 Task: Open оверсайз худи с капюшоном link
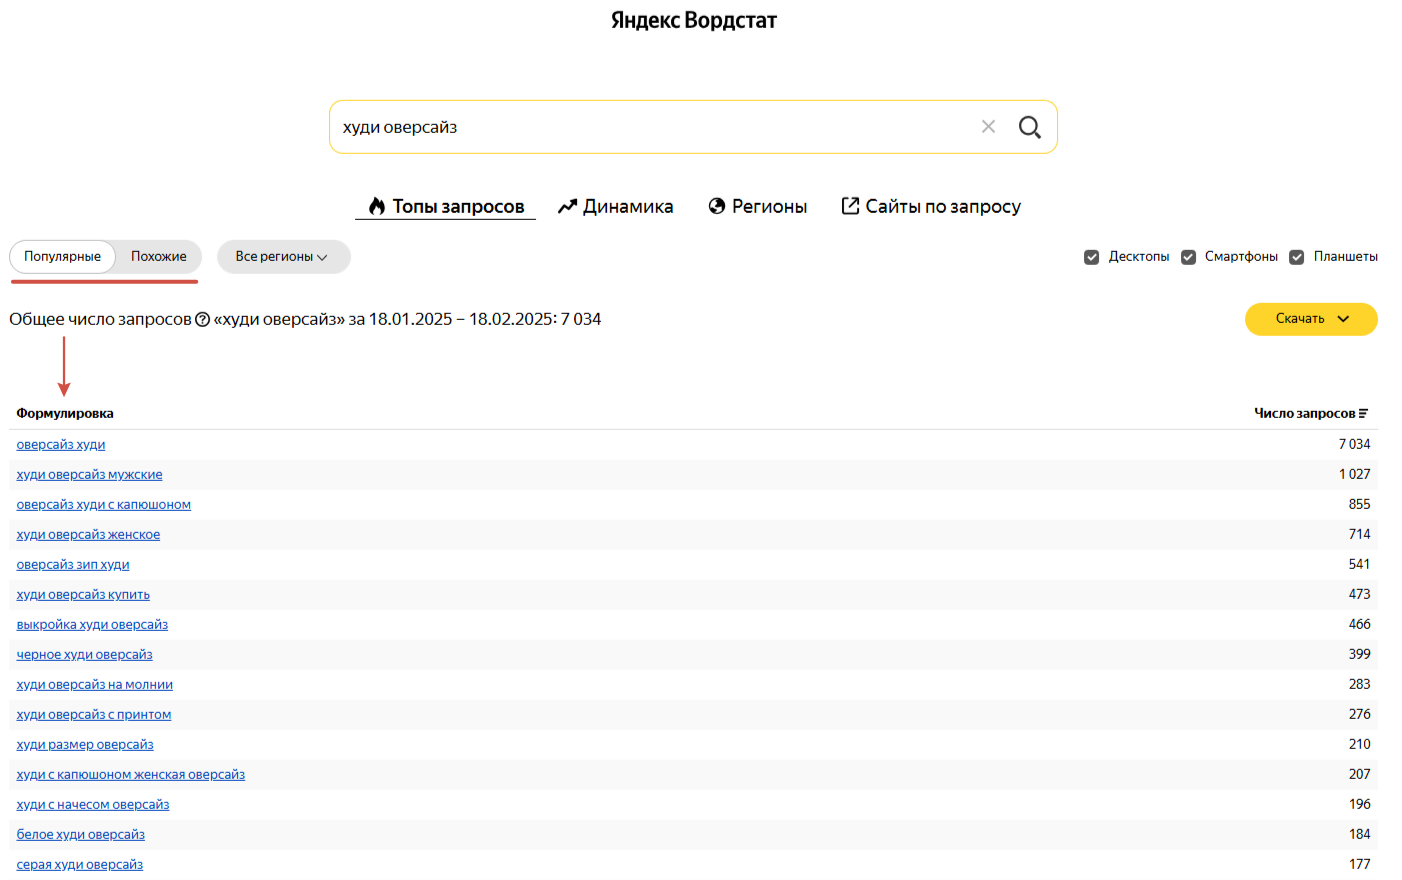tap(104, 504)
